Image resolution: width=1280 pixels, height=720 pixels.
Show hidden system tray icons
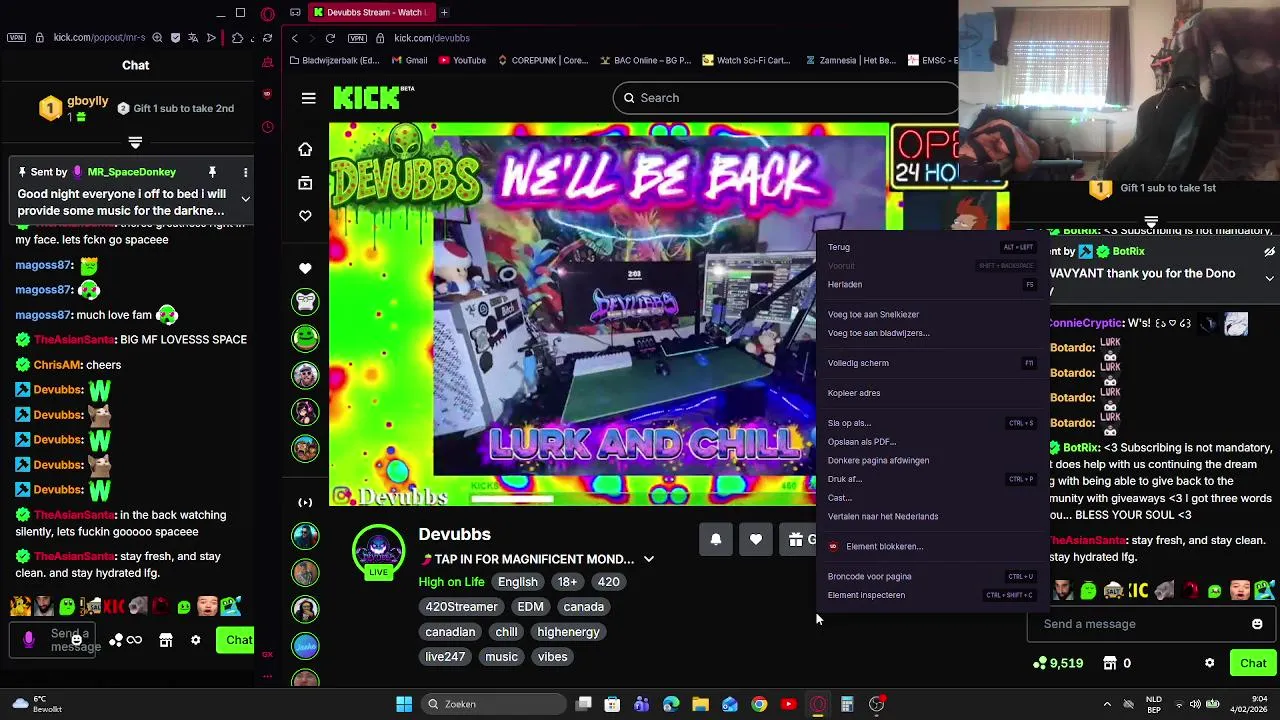tap(1106, 704)
